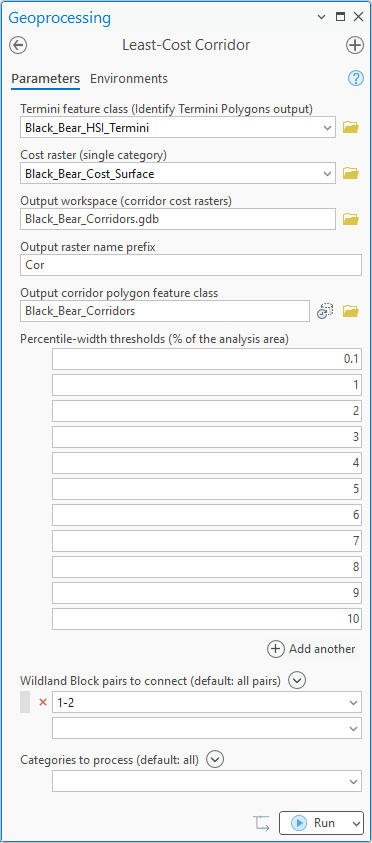
Task: Edit the 0.1 threshold field
Action: point(207,359)
